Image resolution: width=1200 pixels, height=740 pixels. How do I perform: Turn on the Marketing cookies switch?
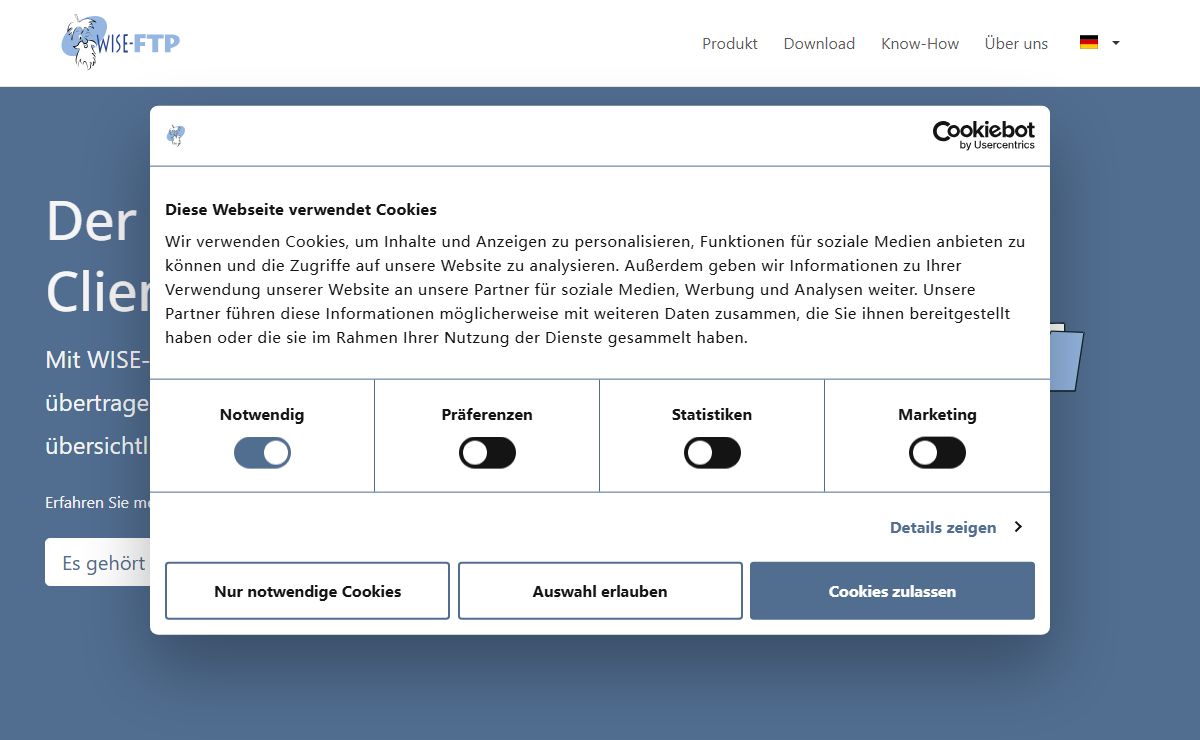pos(937,453)
